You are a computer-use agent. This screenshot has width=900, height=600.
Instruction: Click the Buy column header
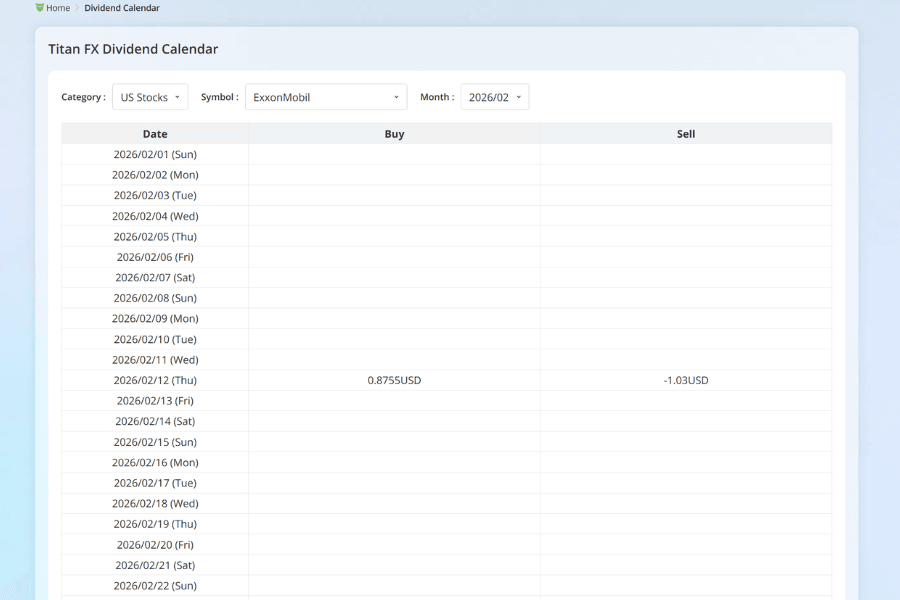394,134
